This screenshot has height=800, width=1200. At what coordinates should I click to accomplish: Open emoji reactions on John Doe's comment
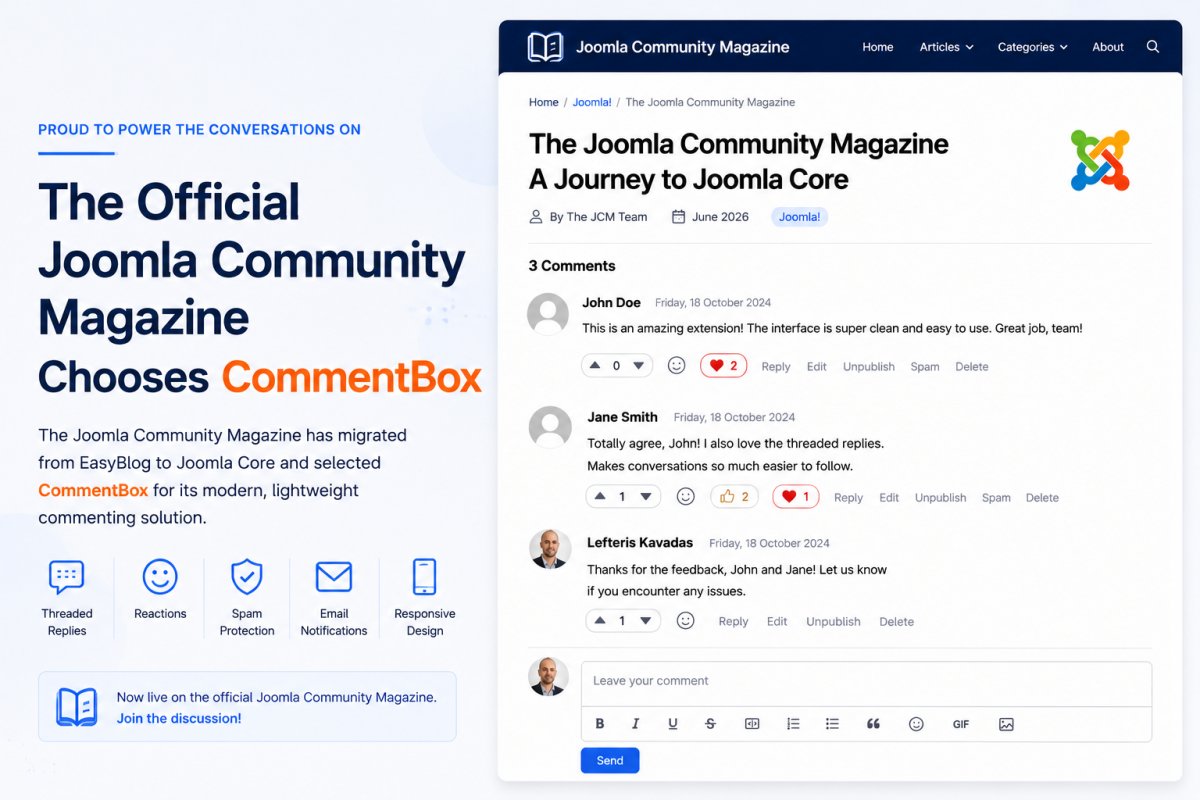pyautogui.click(x=677, y=366)
